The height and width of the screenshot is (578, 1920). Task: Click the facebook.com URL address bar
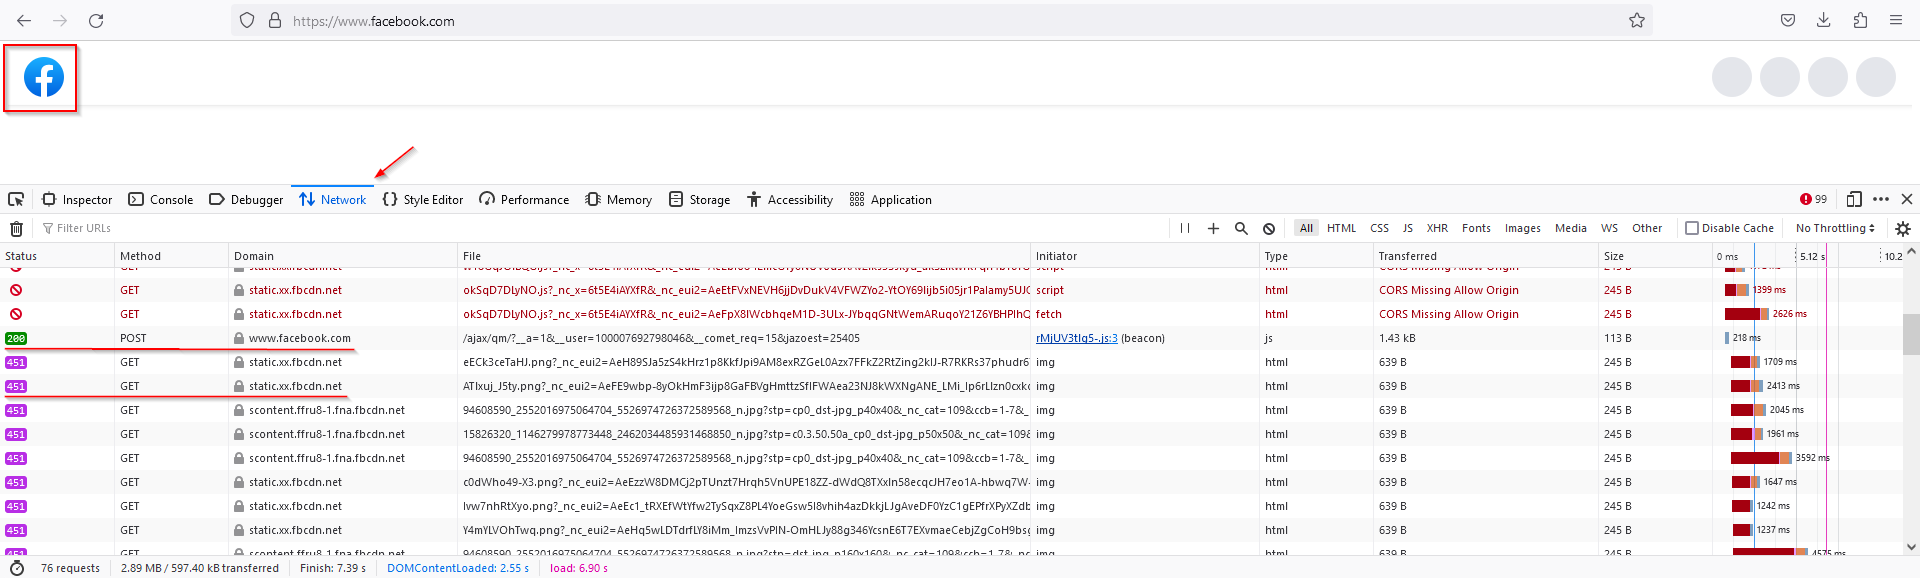940,20
